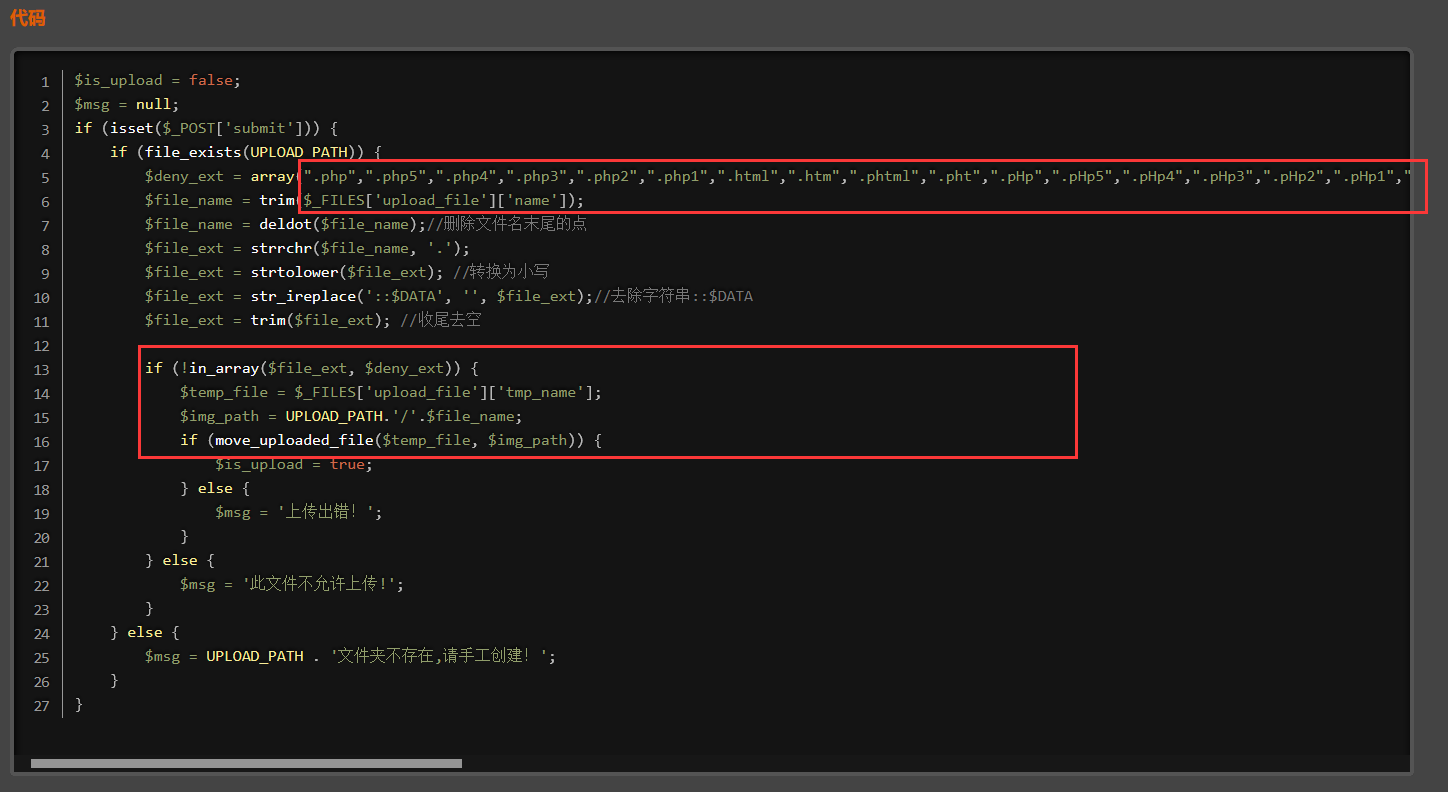
Task: Click the '} else {' on line 24
Action: coord(145,632)
